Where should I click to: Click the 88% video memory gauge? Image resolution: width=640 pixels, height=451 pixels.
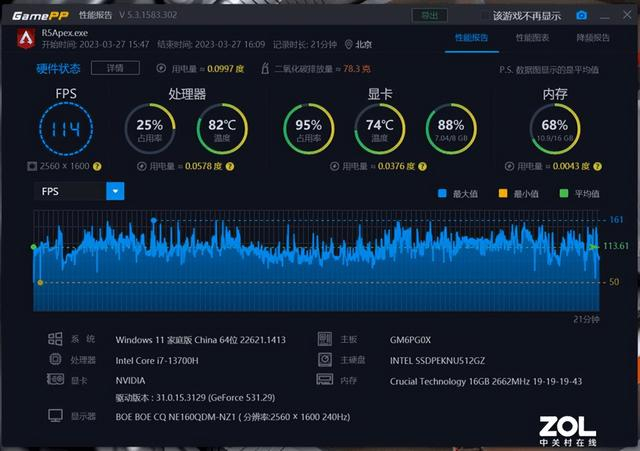pyautogui.click(x=451, y=129)
